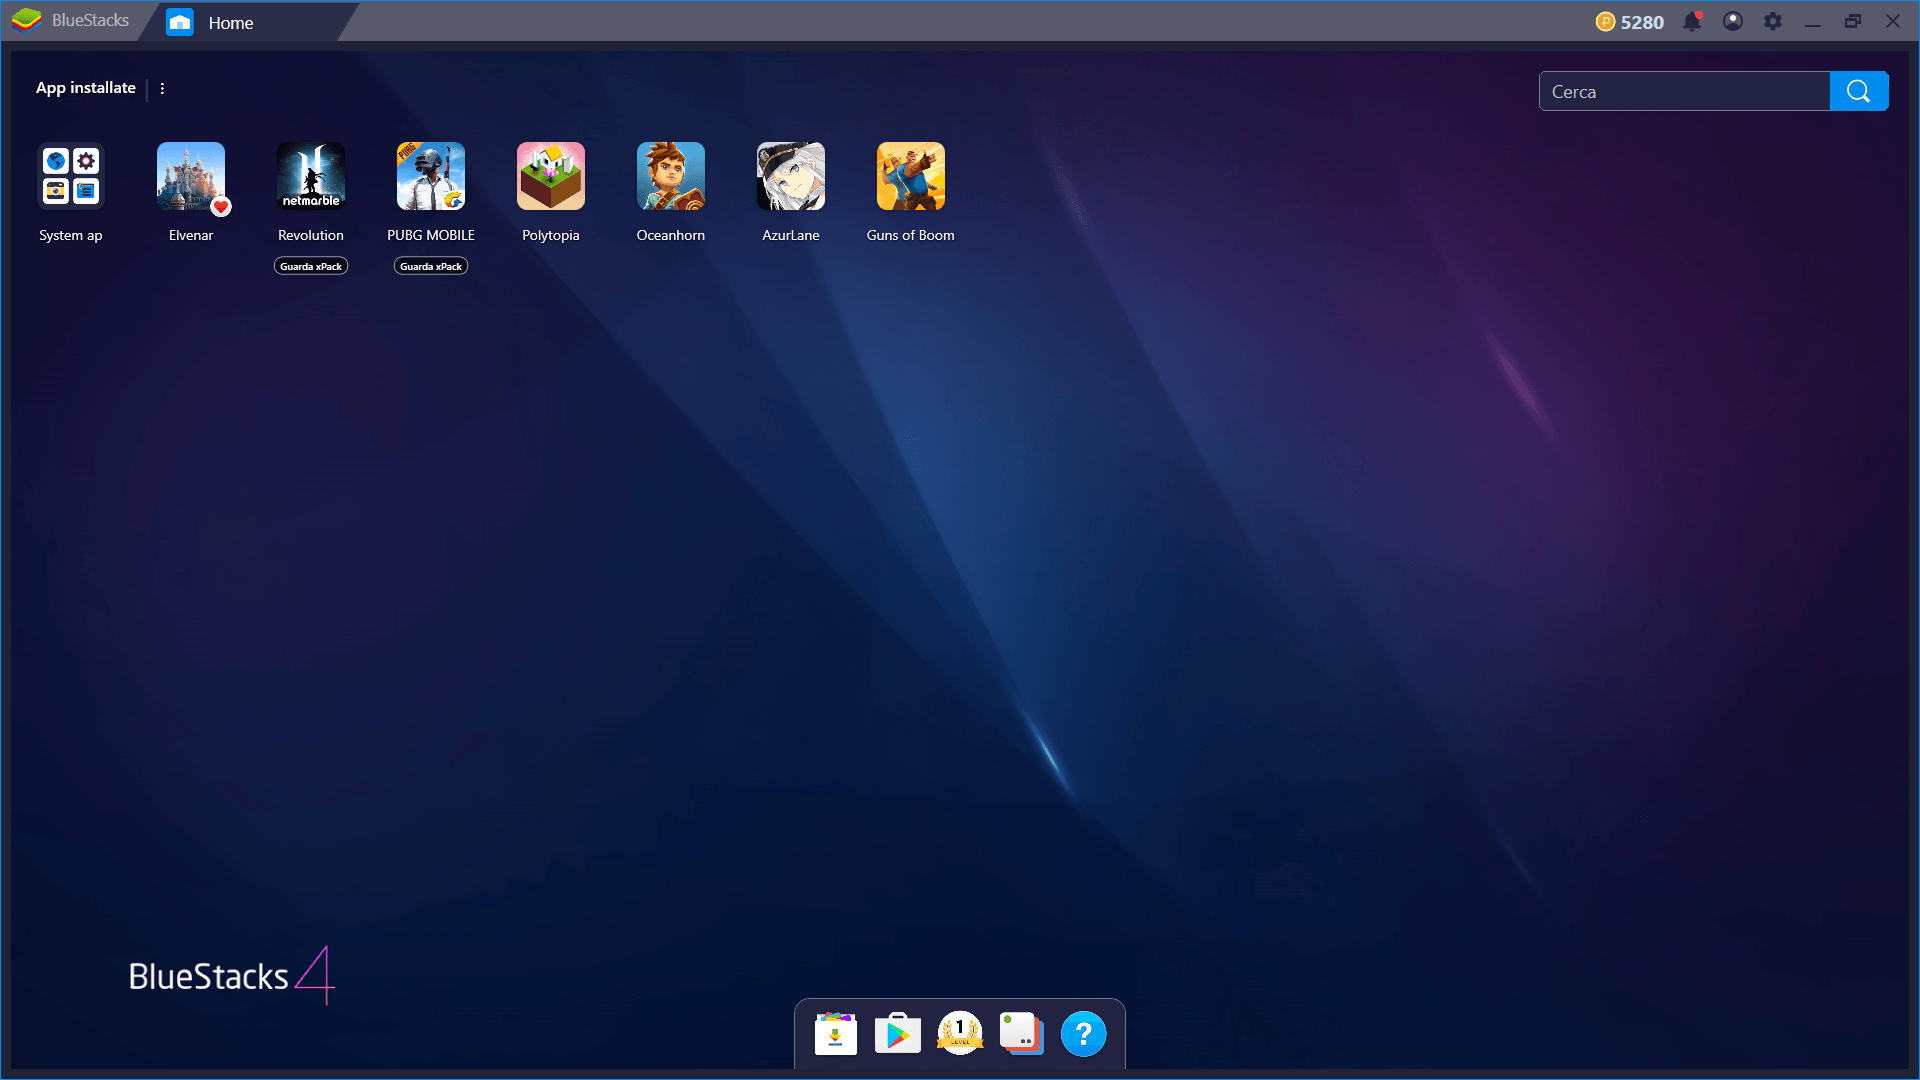This screenshot has height=1080, width=1920.
Task: Click Guarda xPack under PUBG MOBILE
Action: [431, 266]
